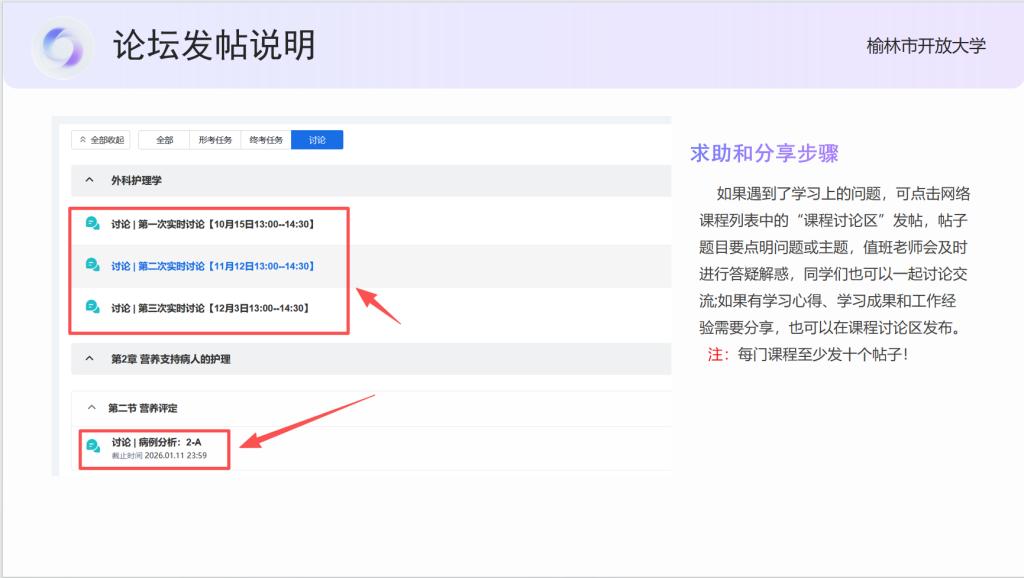Collapse the 第二节 营养评定 section
Viewport: 1024px width, 578px height.
coord(92,408)
